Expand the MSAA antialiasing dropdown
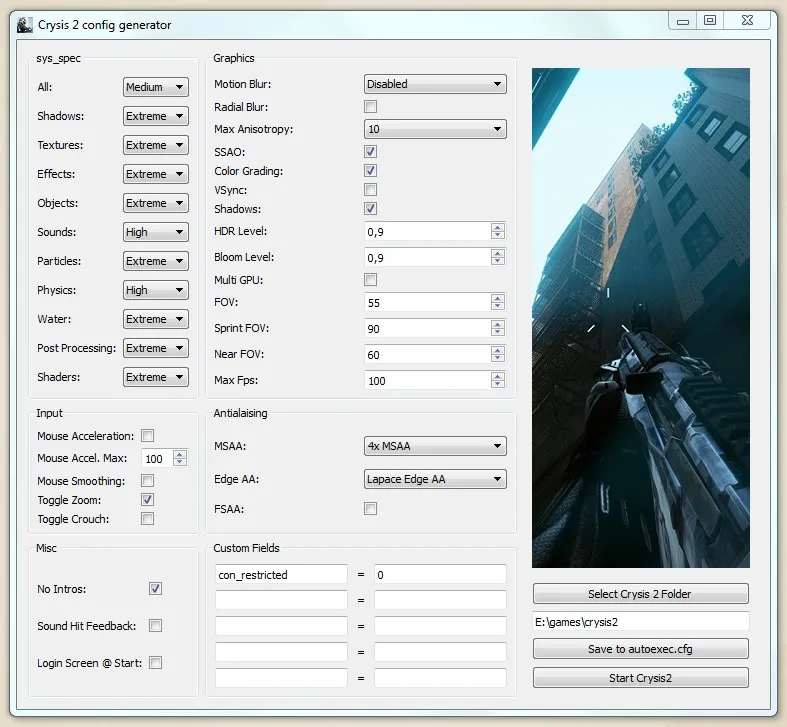This screenshot has height=727, width=787. pos(435,446)
